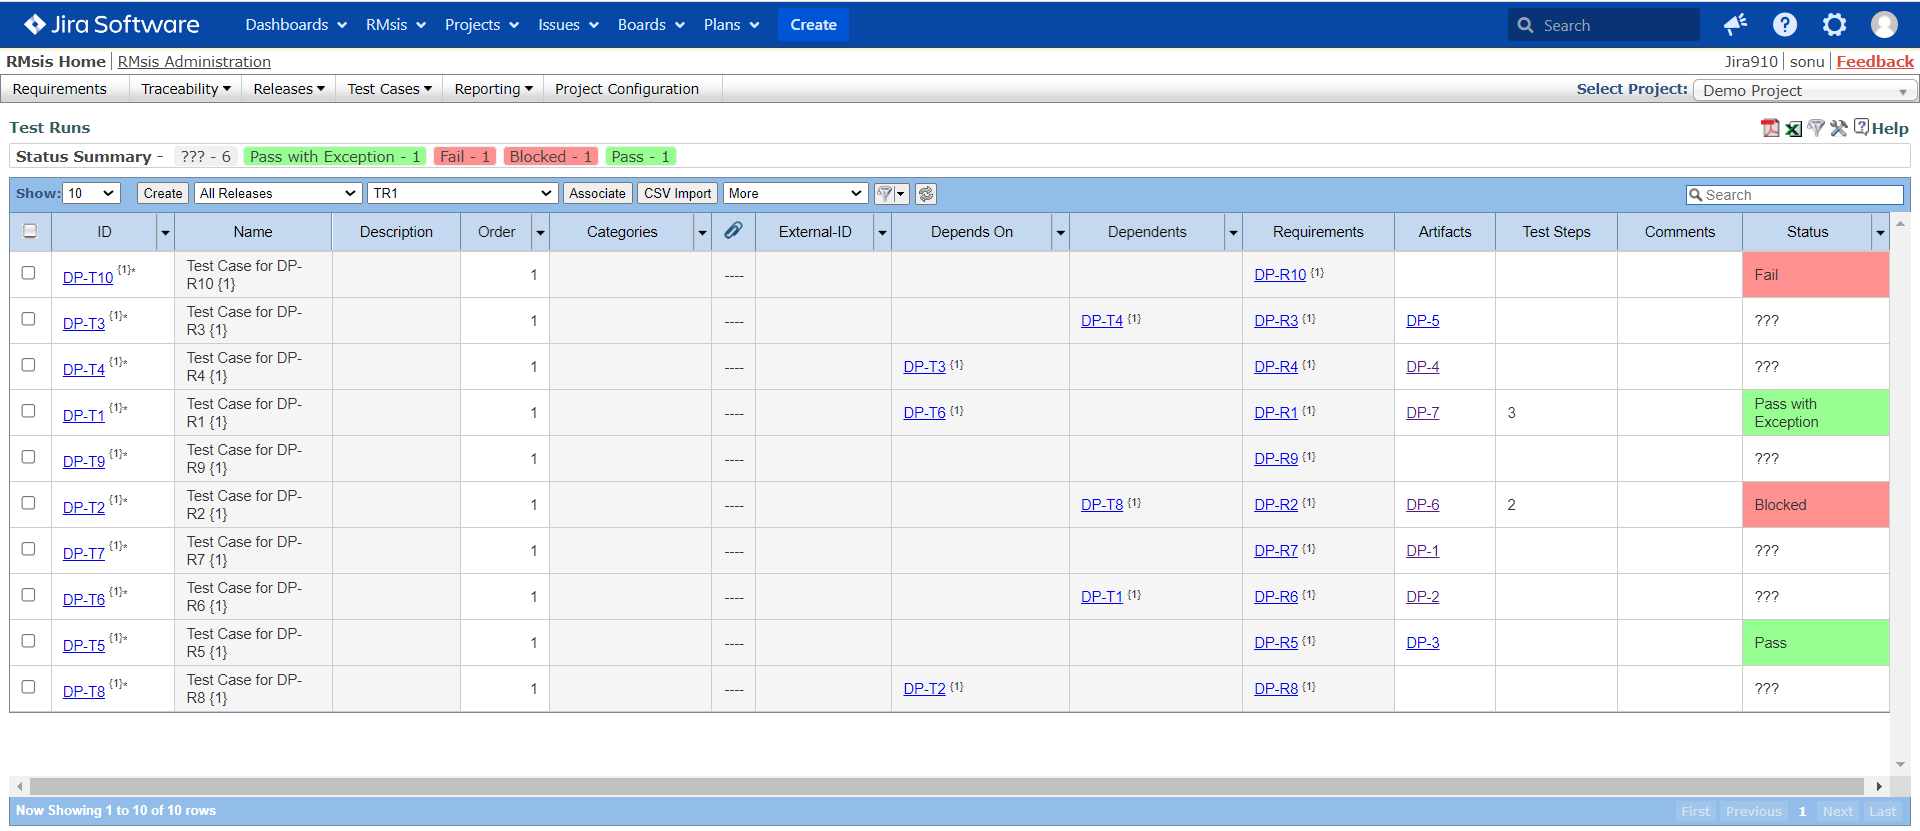The width and height of the screenshot is (1920, 831).
Task: Check the box for row DP-T9
Action: pyautogui.click(x=28, y=457)
